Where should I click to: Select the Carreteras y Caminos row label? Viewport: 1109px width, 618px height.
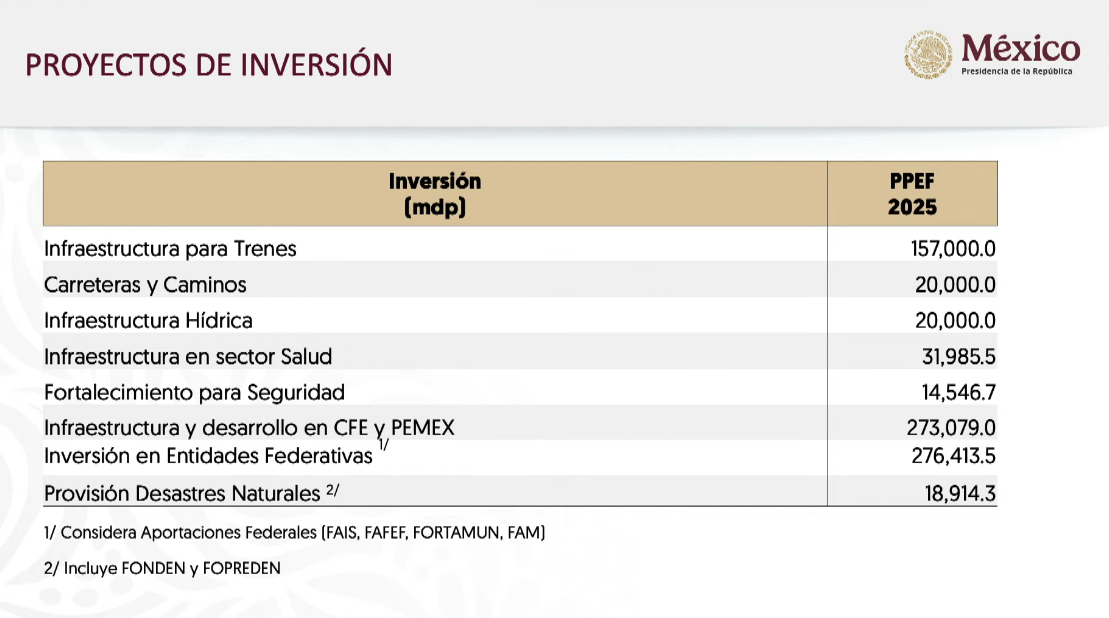click(145, 285)
